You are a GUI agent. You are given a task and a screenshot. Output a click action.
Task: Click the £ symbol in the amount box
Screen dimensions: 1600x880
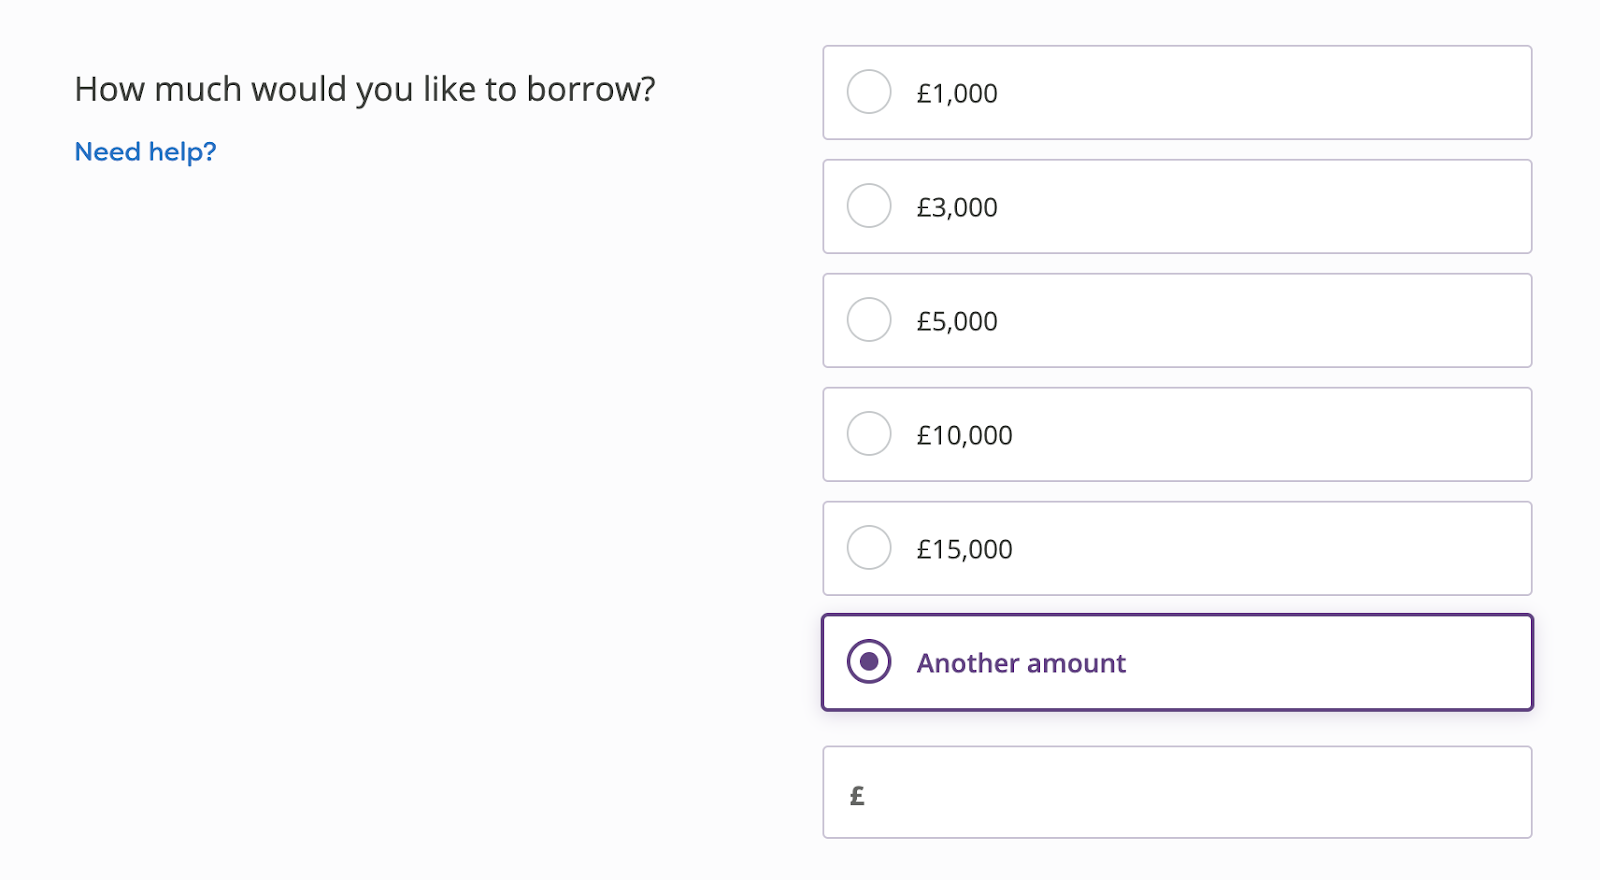point(856,794)
